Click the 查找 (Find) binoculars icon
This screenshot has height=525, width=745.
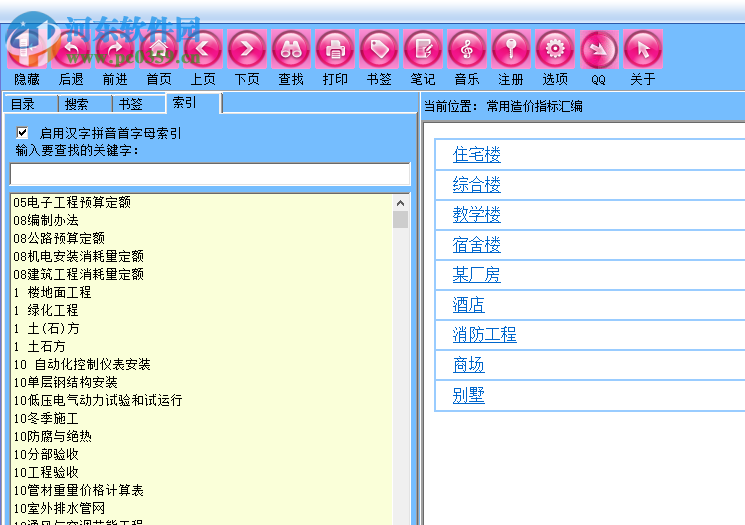[291, 48]
